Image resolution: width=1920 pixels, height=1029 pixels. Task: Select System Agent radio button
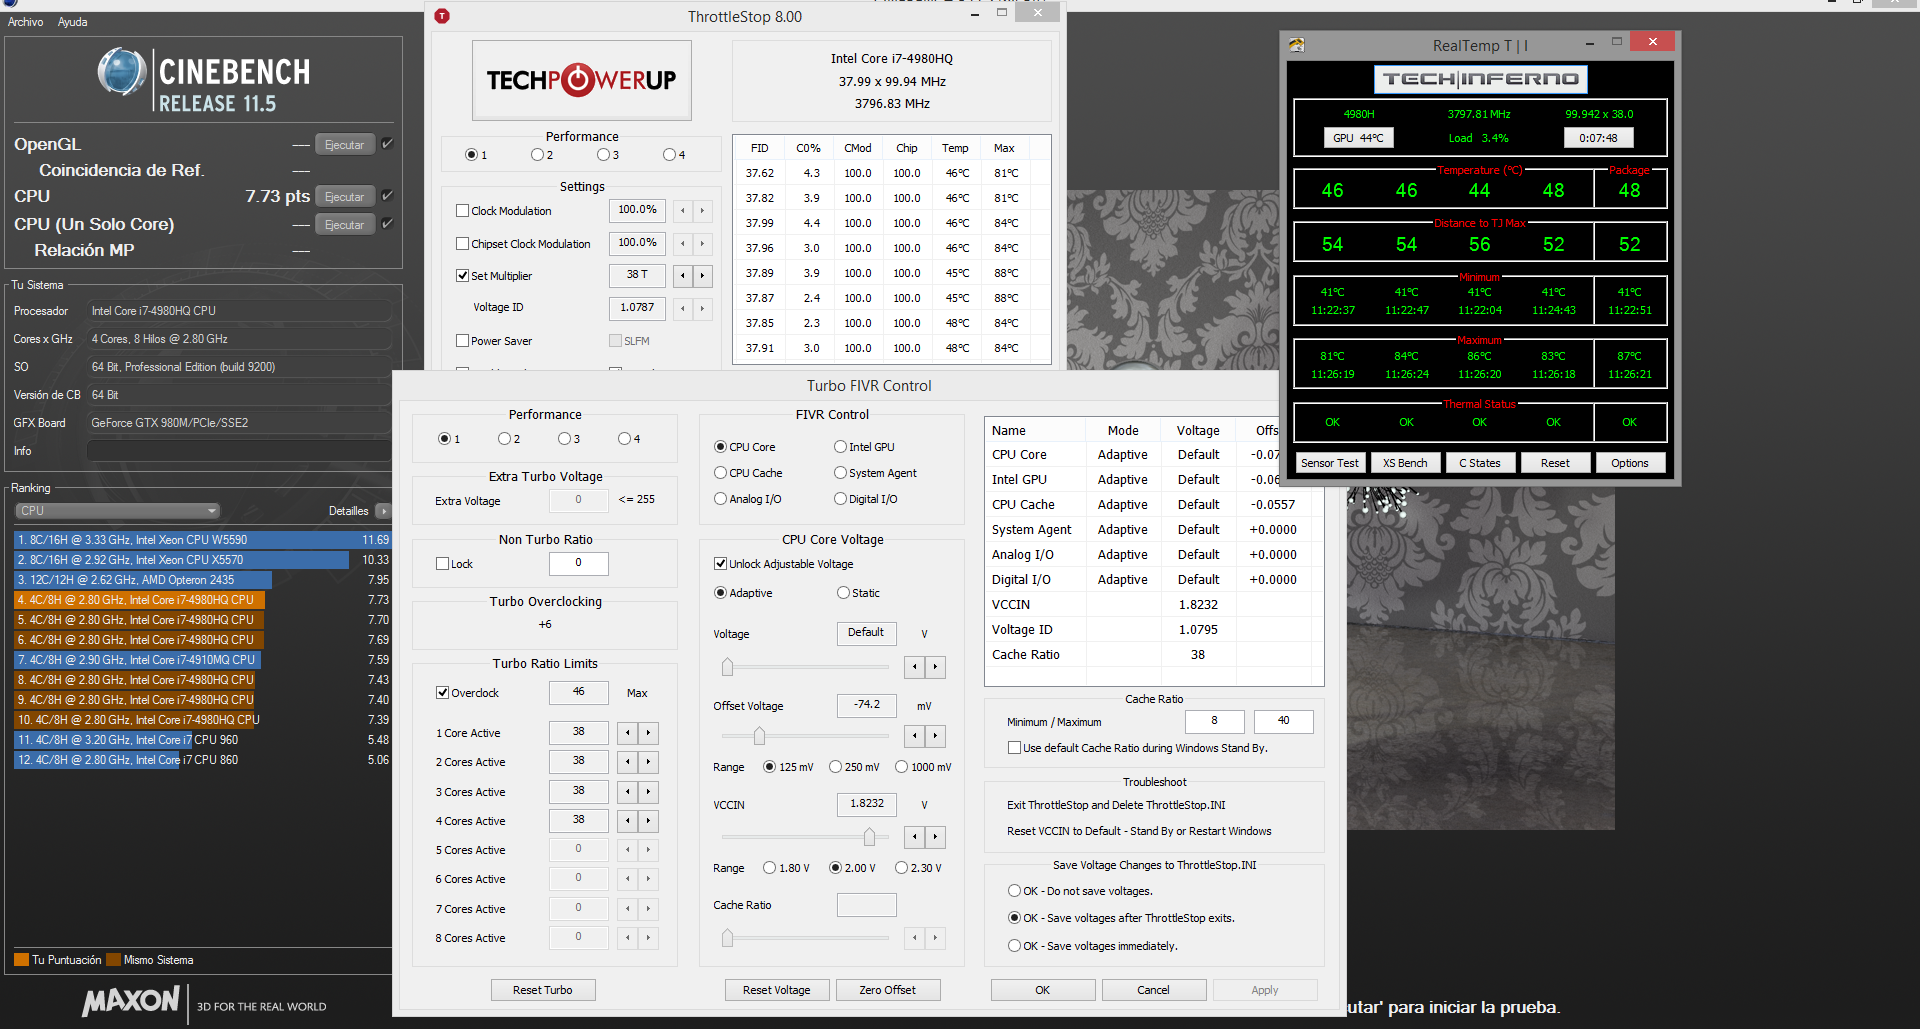pos(840,473)
